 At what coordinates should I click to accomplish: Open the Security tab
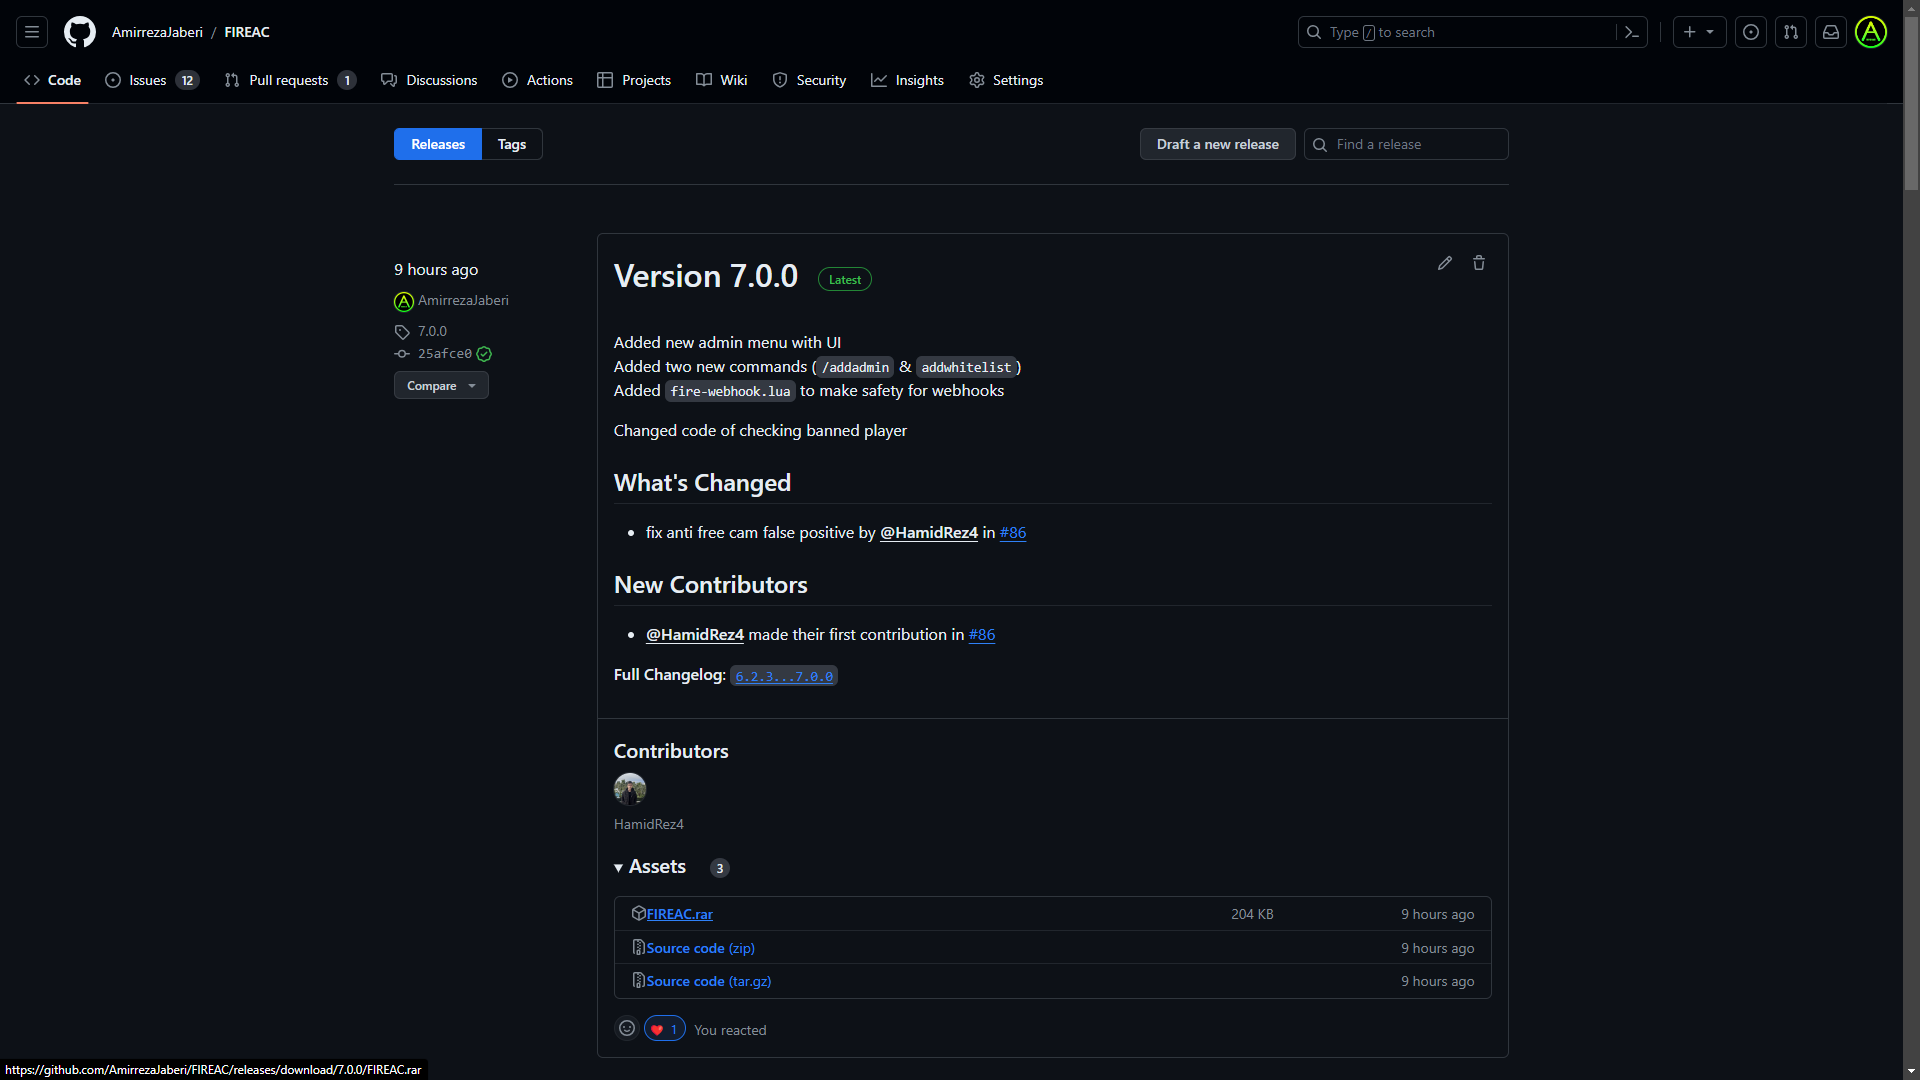click(x=809, y=80)
